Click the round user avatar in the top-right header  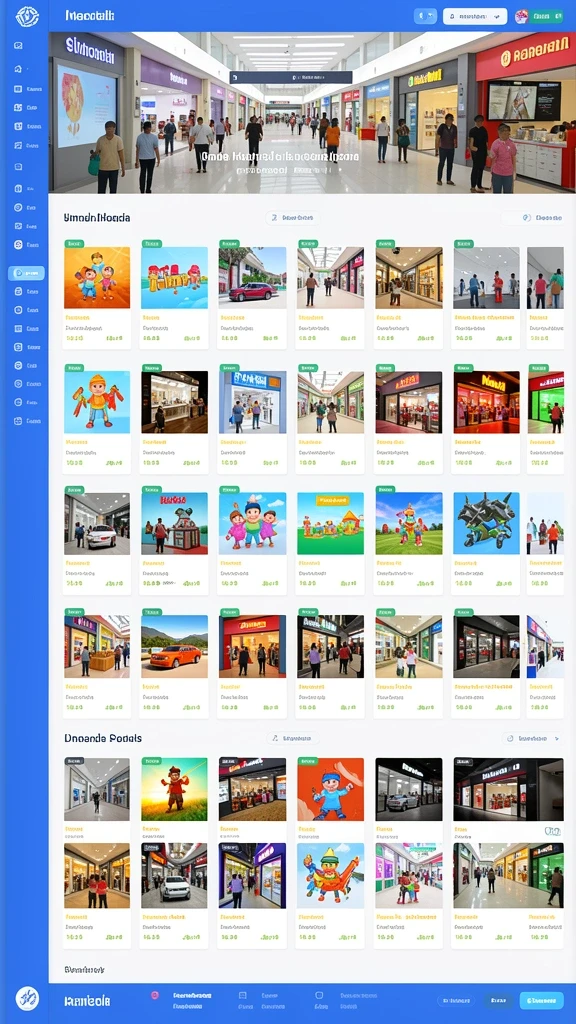click(521, 16)
